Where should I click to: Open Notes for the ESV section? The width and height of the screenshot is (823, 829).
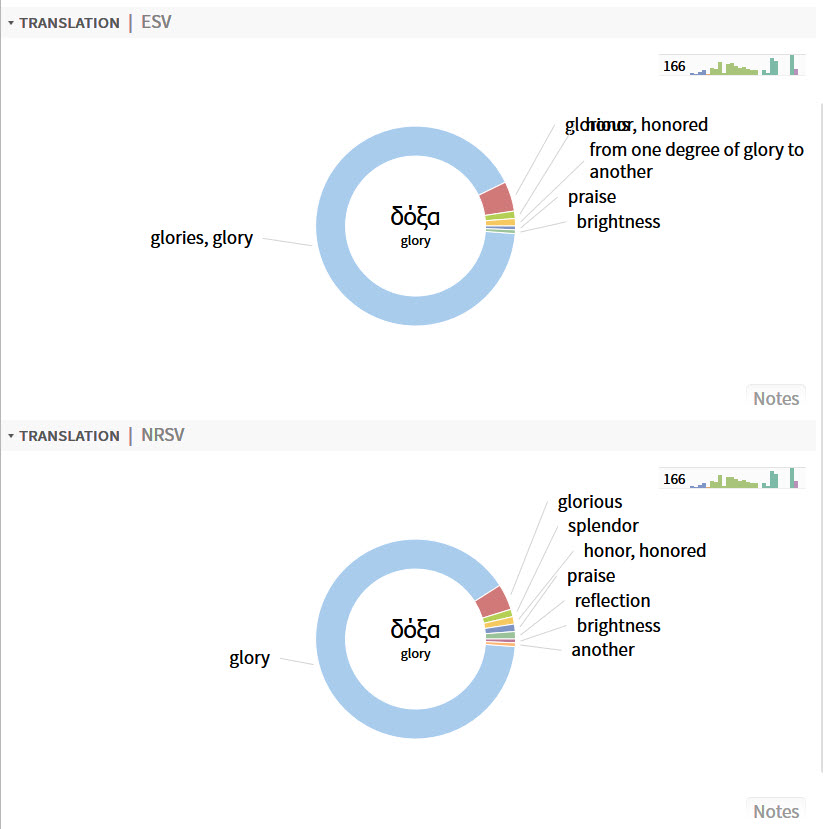click(775, 398)
